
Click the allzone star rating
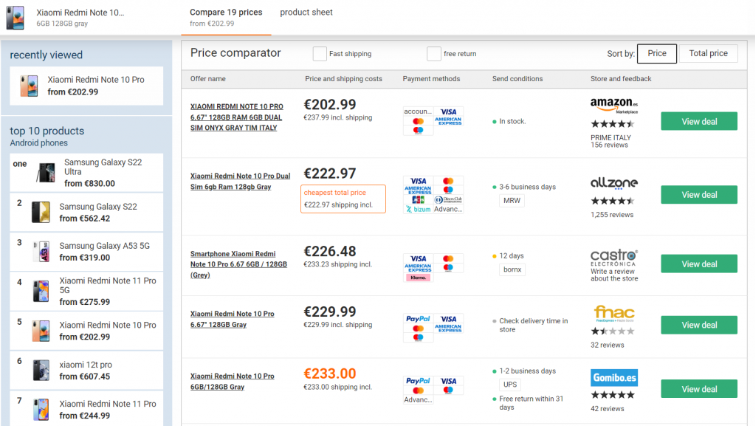(612, 201)
